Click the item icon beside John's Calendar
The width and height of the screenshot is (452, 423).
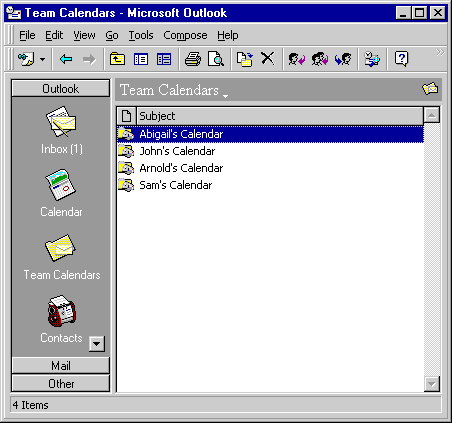[126, 151]
